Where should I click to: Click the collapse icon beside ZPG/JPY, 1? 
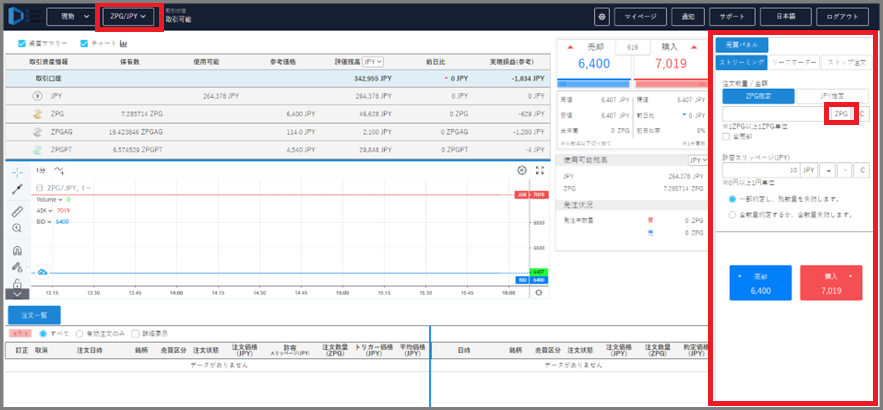pyautogui.click(x=39, y=188)
